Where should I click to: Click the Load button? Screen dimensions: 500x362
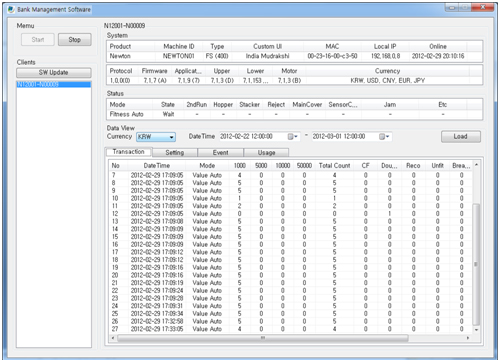460,137
